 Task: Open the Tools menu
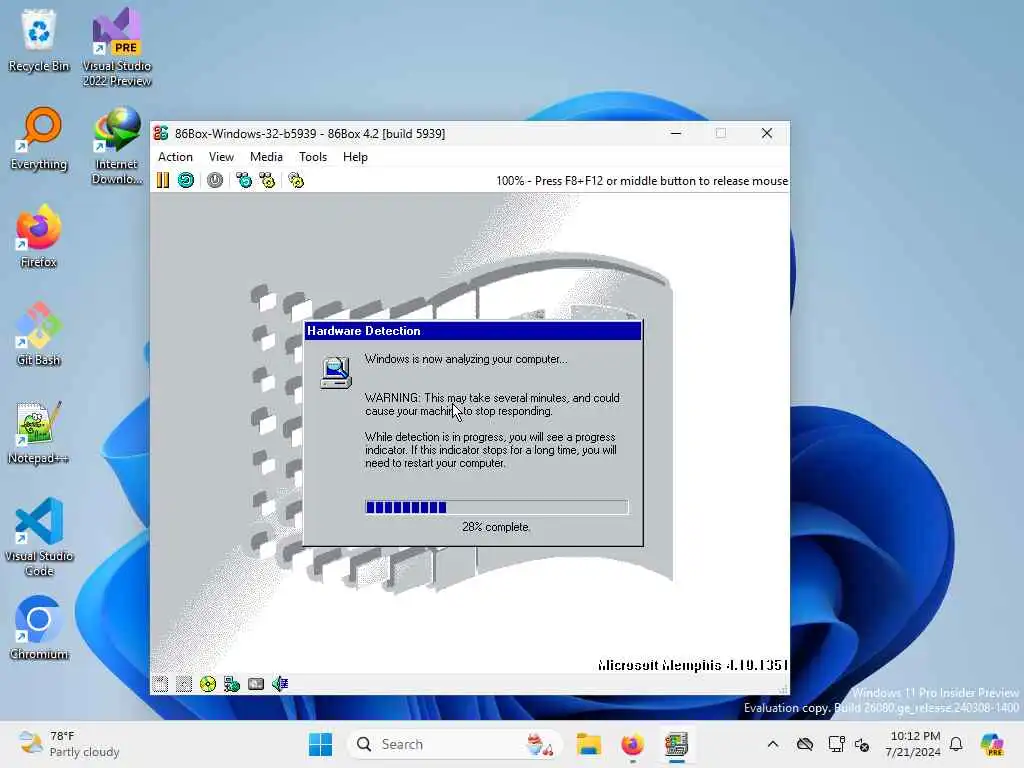click(x=313, y=157)
